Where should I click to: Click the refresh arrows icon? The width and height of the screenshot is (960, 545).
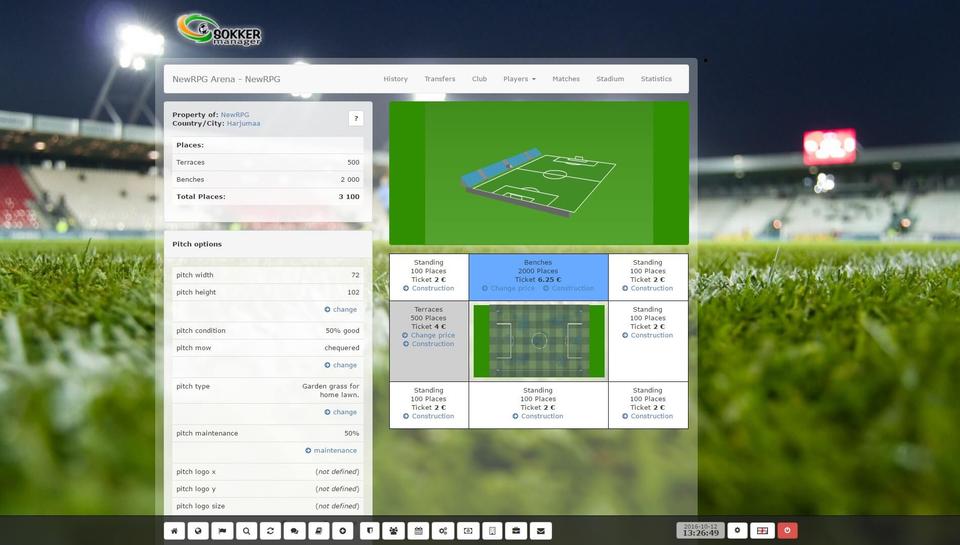point(270,531)
